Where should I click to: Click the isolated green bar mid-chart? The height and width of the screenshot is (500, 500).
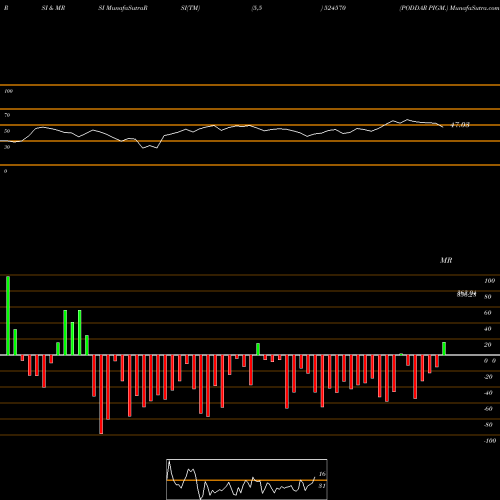pyautogui.click(x=258, y=349)
